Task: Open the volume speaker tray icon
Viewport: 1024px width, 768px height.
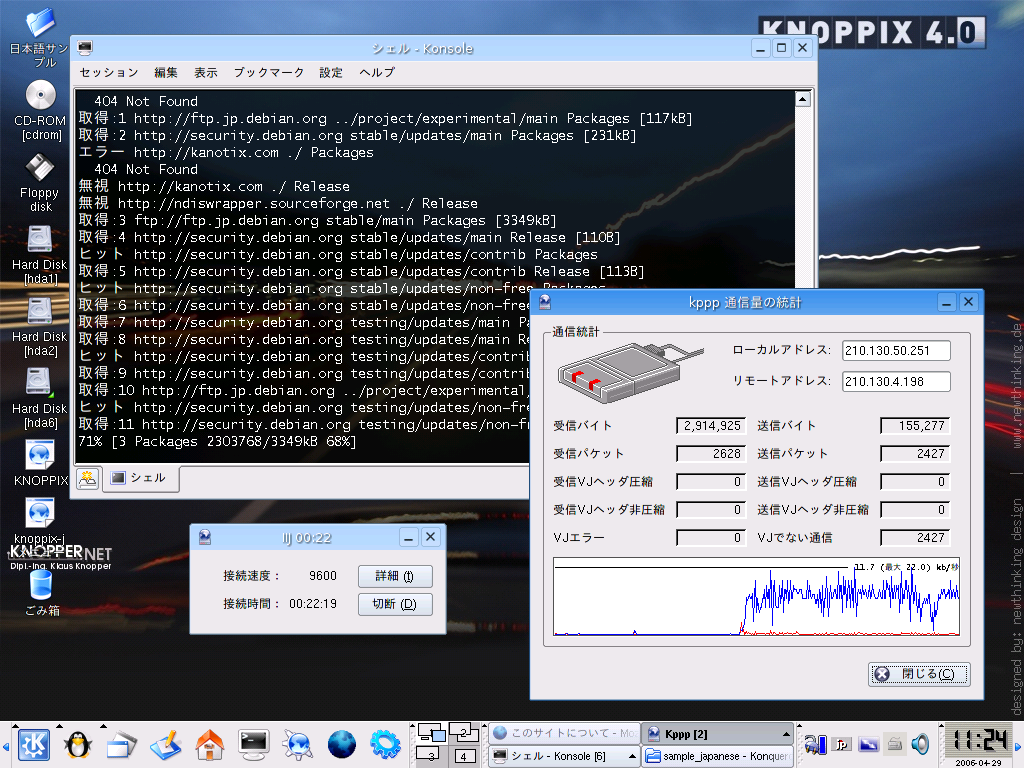Action: point(921,744)
